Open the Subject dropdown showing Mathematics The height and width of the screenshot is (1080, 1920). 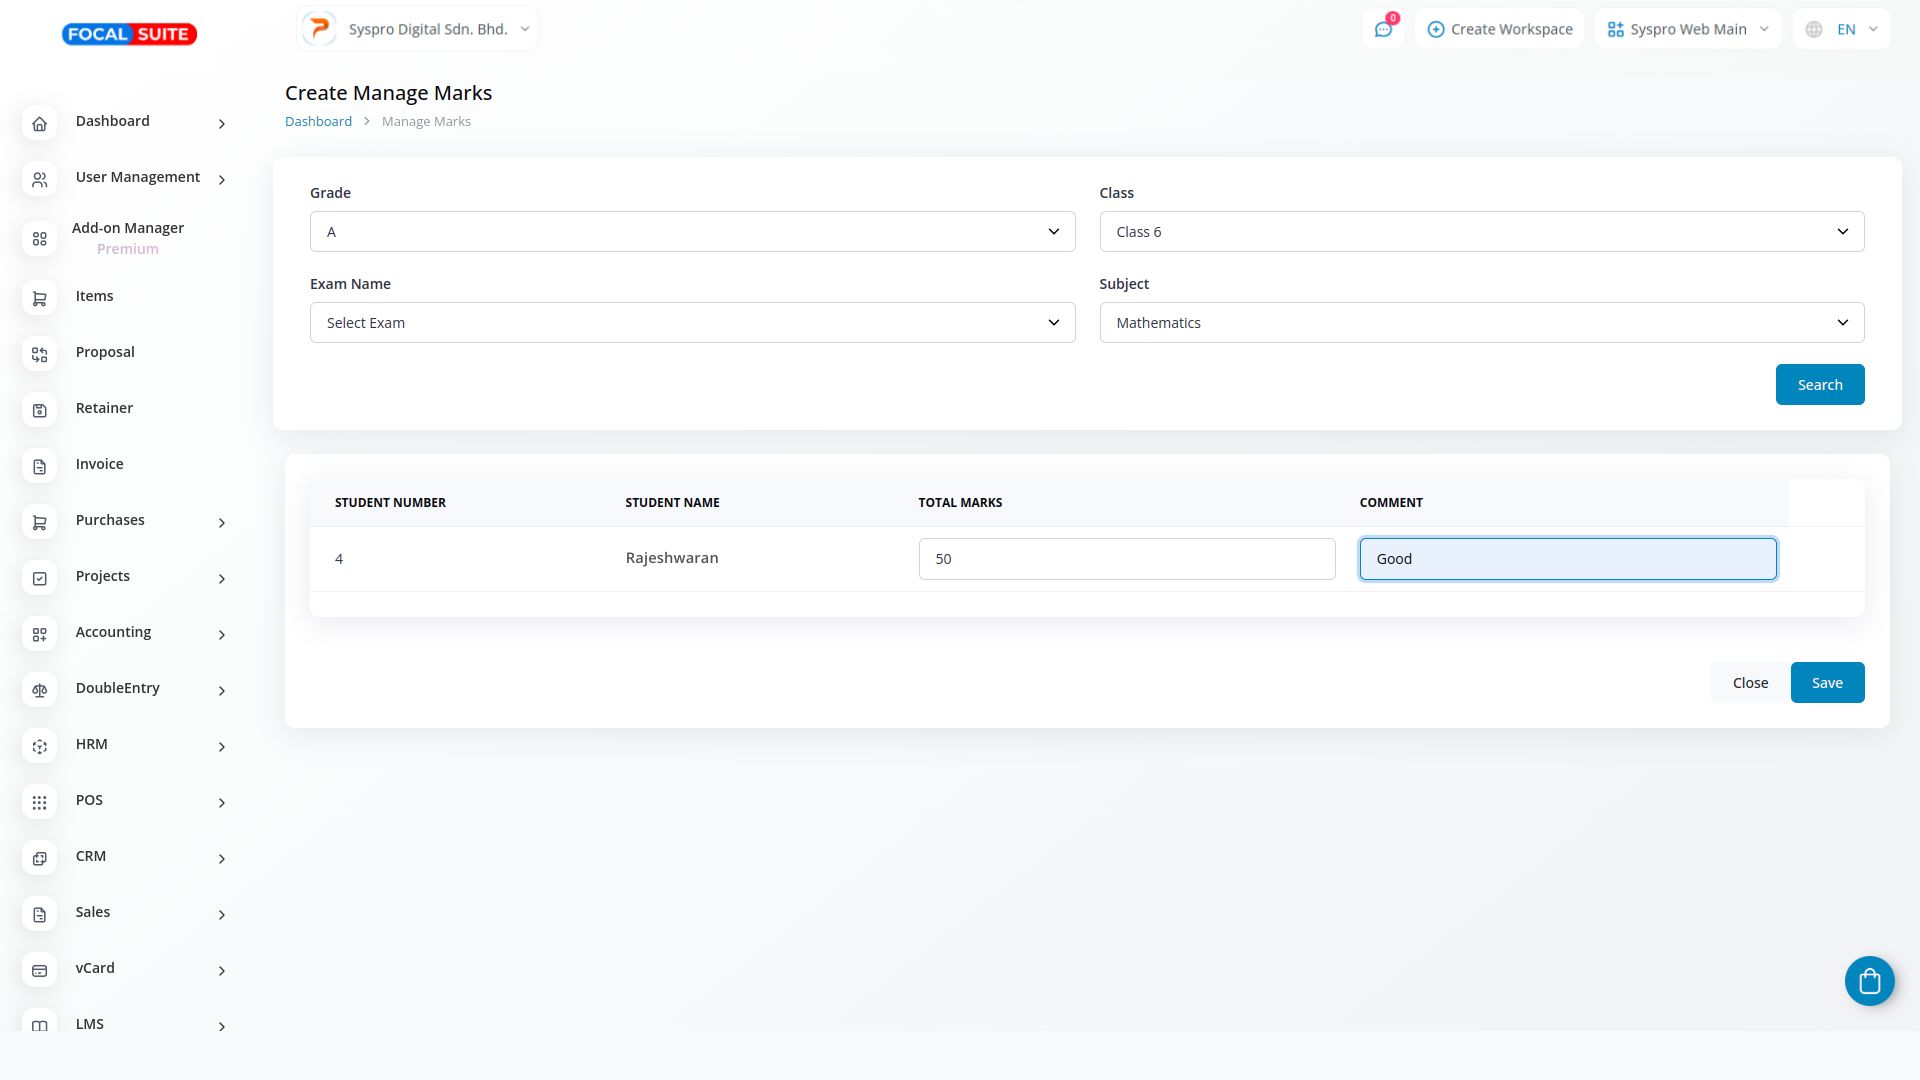tap(1481, 323)
